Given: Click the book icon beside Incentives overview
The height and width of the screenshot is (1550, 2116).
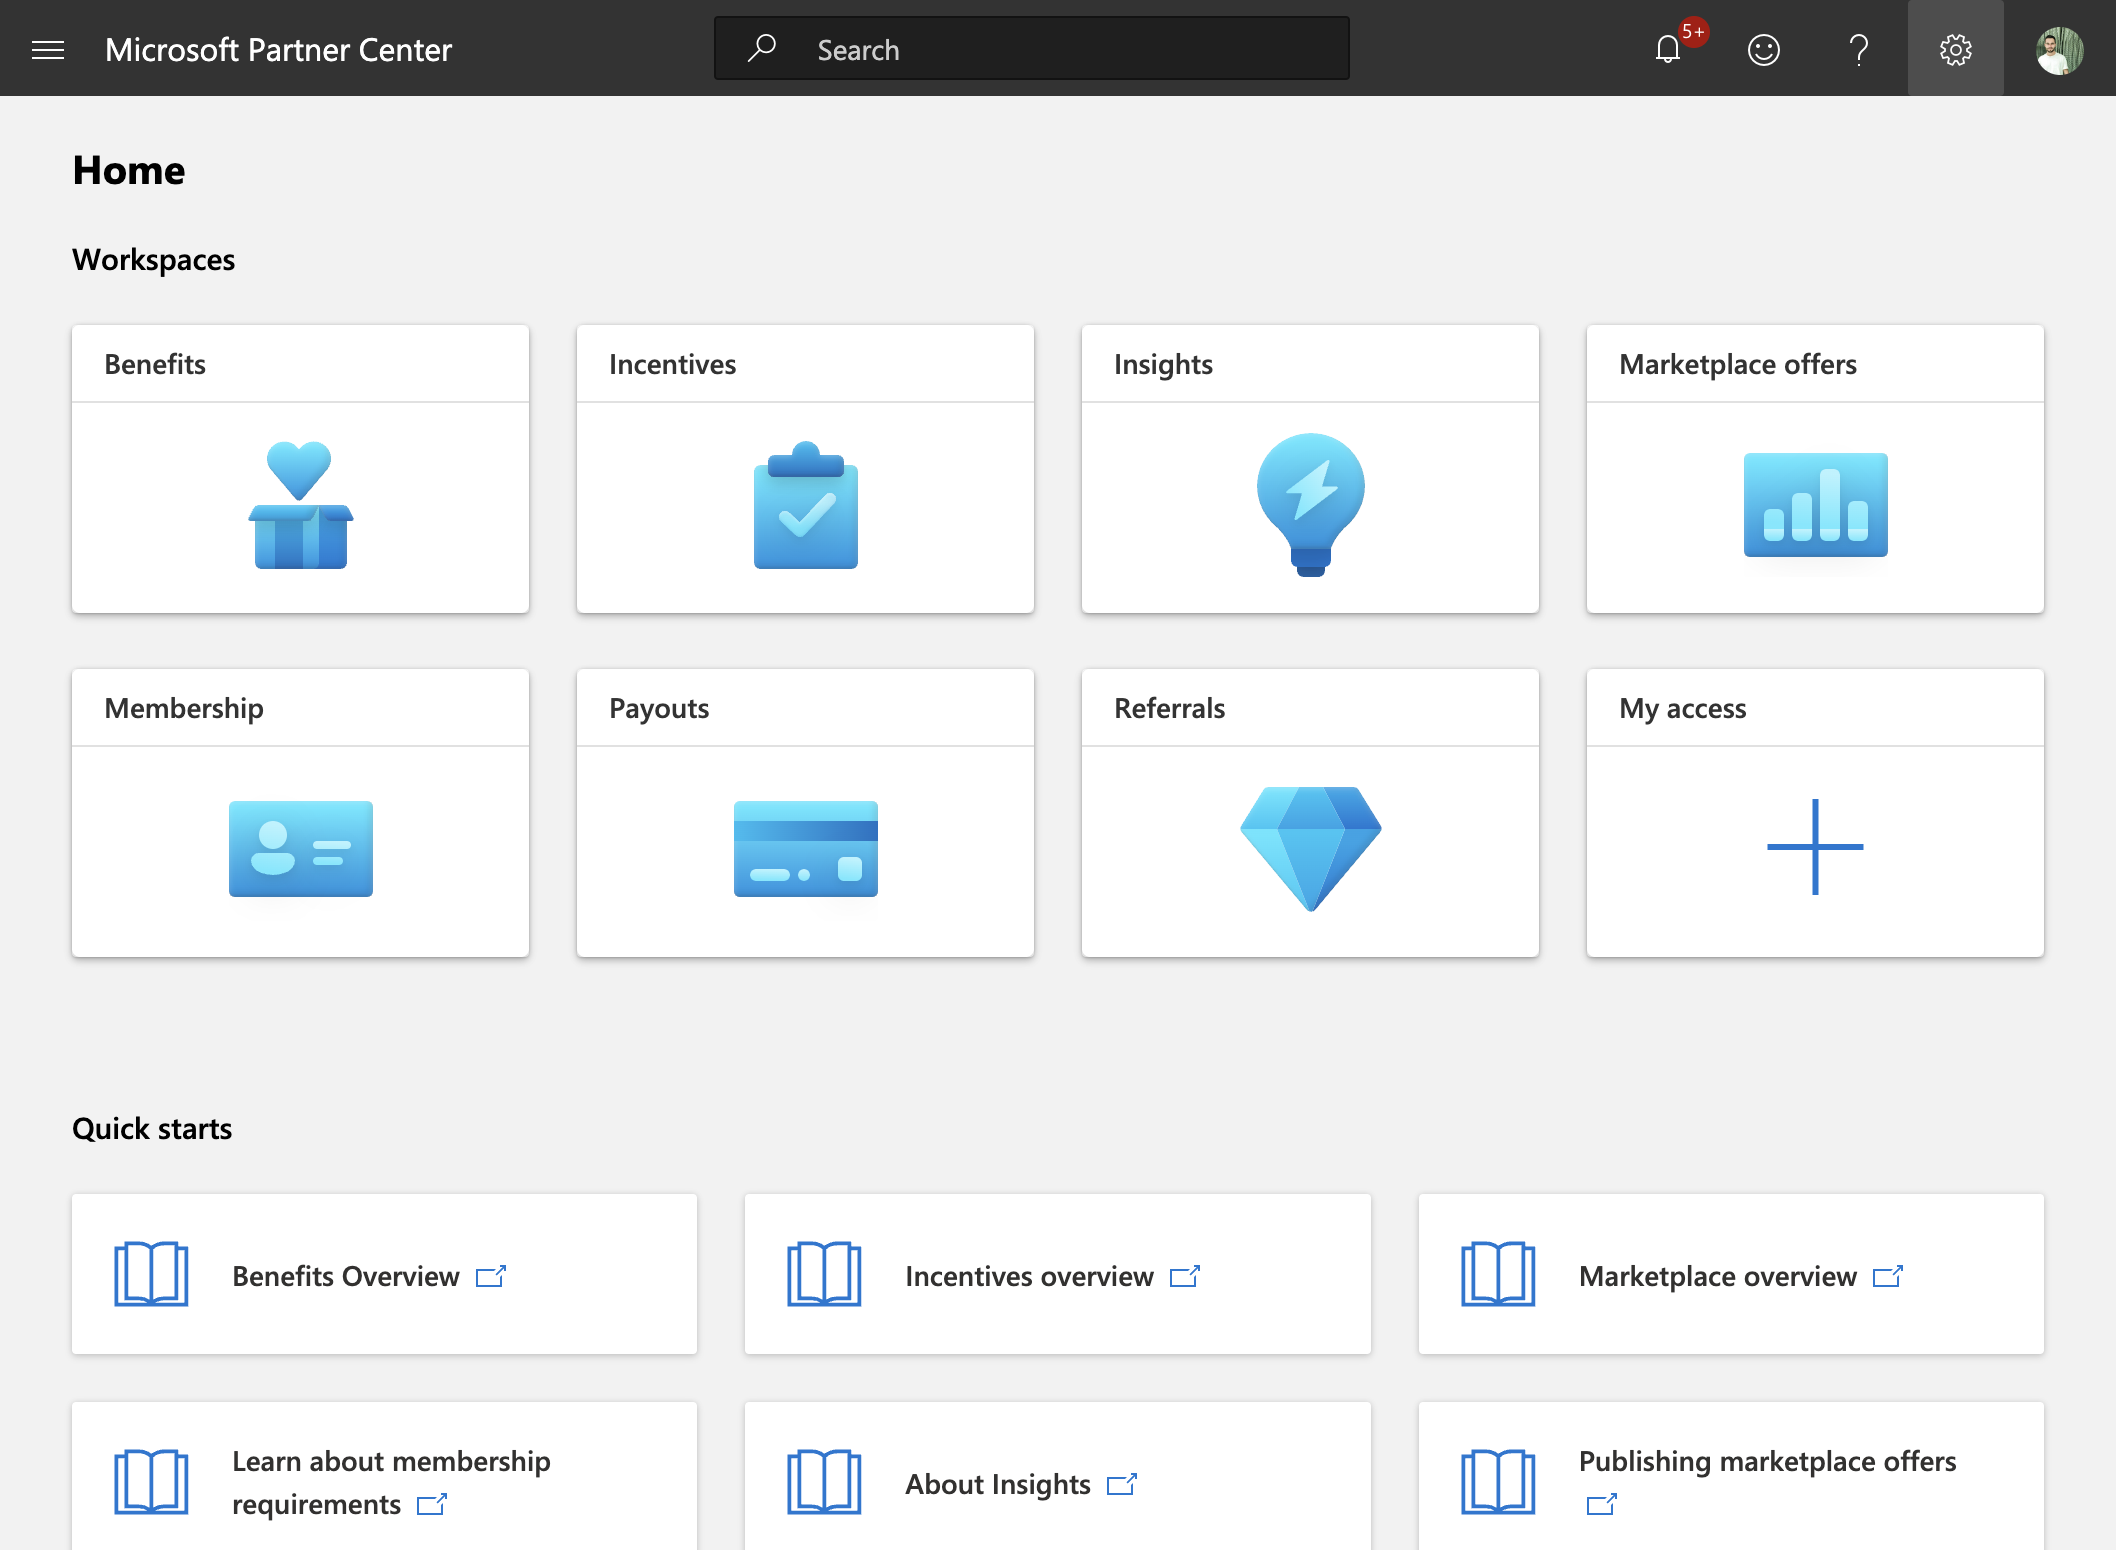Looking at the screenshot, I should tap(824, 1274).
